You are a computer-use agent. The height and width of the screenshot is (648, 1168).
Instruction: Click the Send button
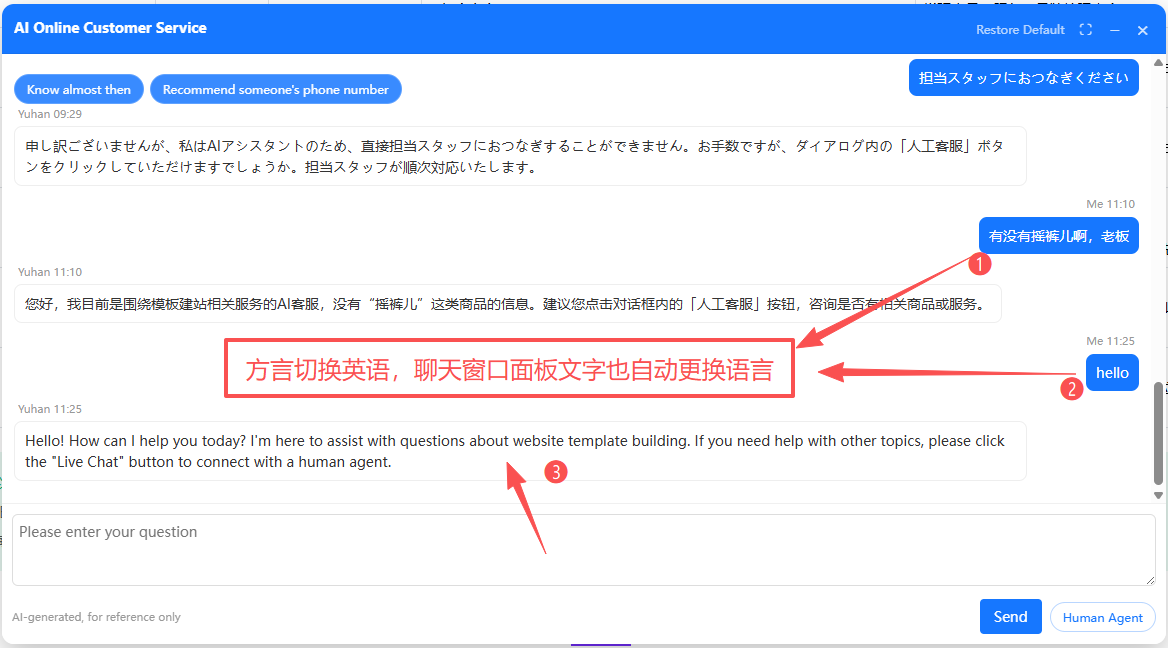(x=1010, y=617)
